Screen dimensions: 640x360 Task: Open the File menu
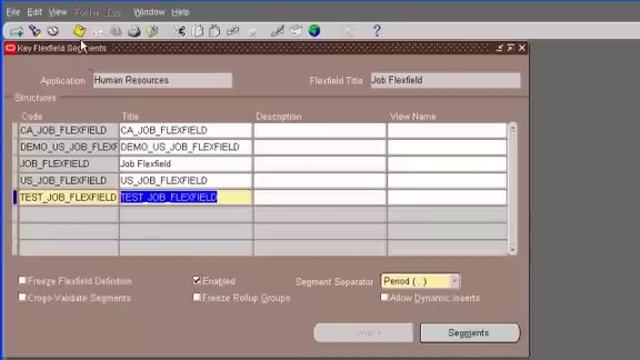pos(13,12)
